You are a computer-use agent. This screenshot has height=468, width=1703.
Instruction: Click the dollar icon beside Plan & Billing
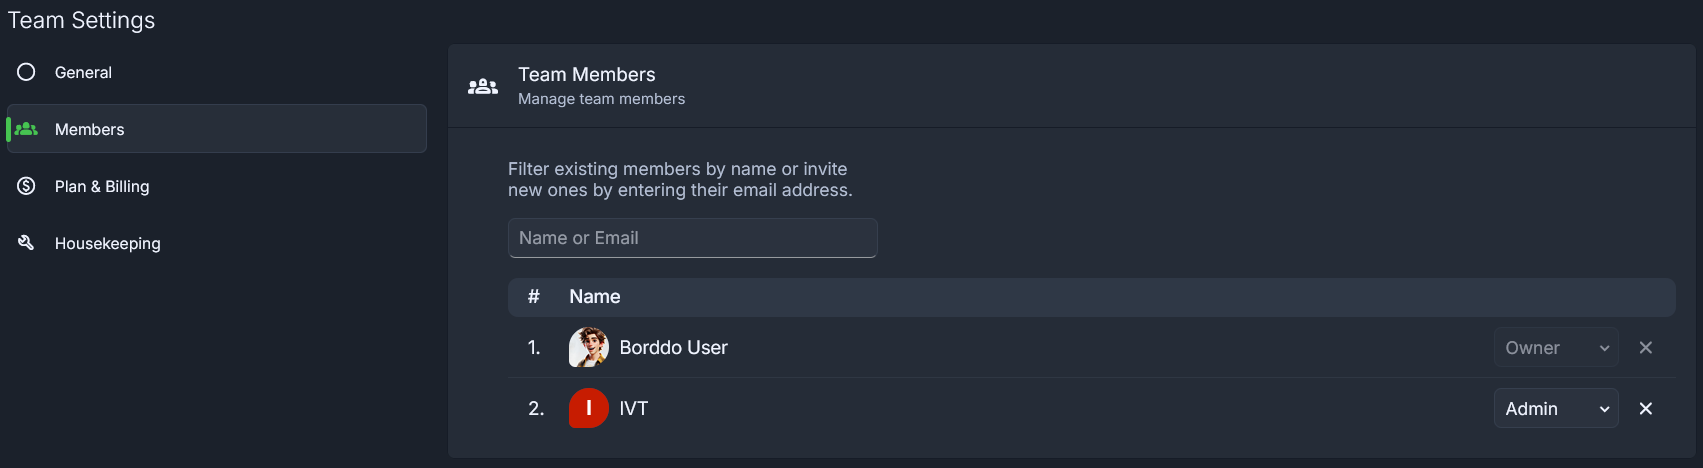coord(26,186)
